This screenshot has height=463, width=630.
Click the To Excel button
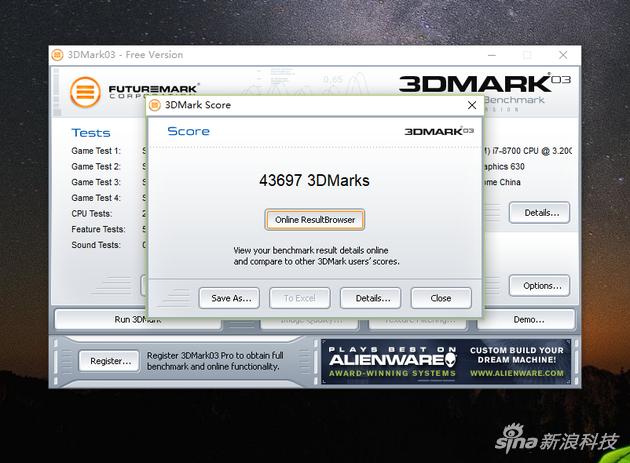(x=300, y=298)
